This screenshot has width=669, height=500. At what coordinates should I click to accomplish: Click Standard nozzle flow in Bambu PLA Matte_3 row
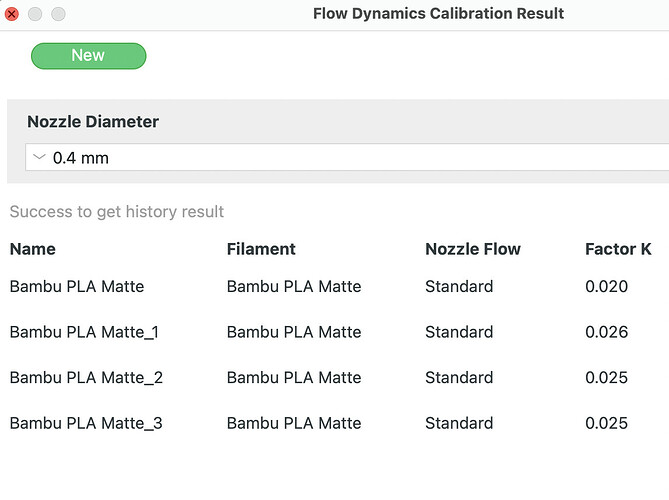pyautogui.click(x=459, y=423)
